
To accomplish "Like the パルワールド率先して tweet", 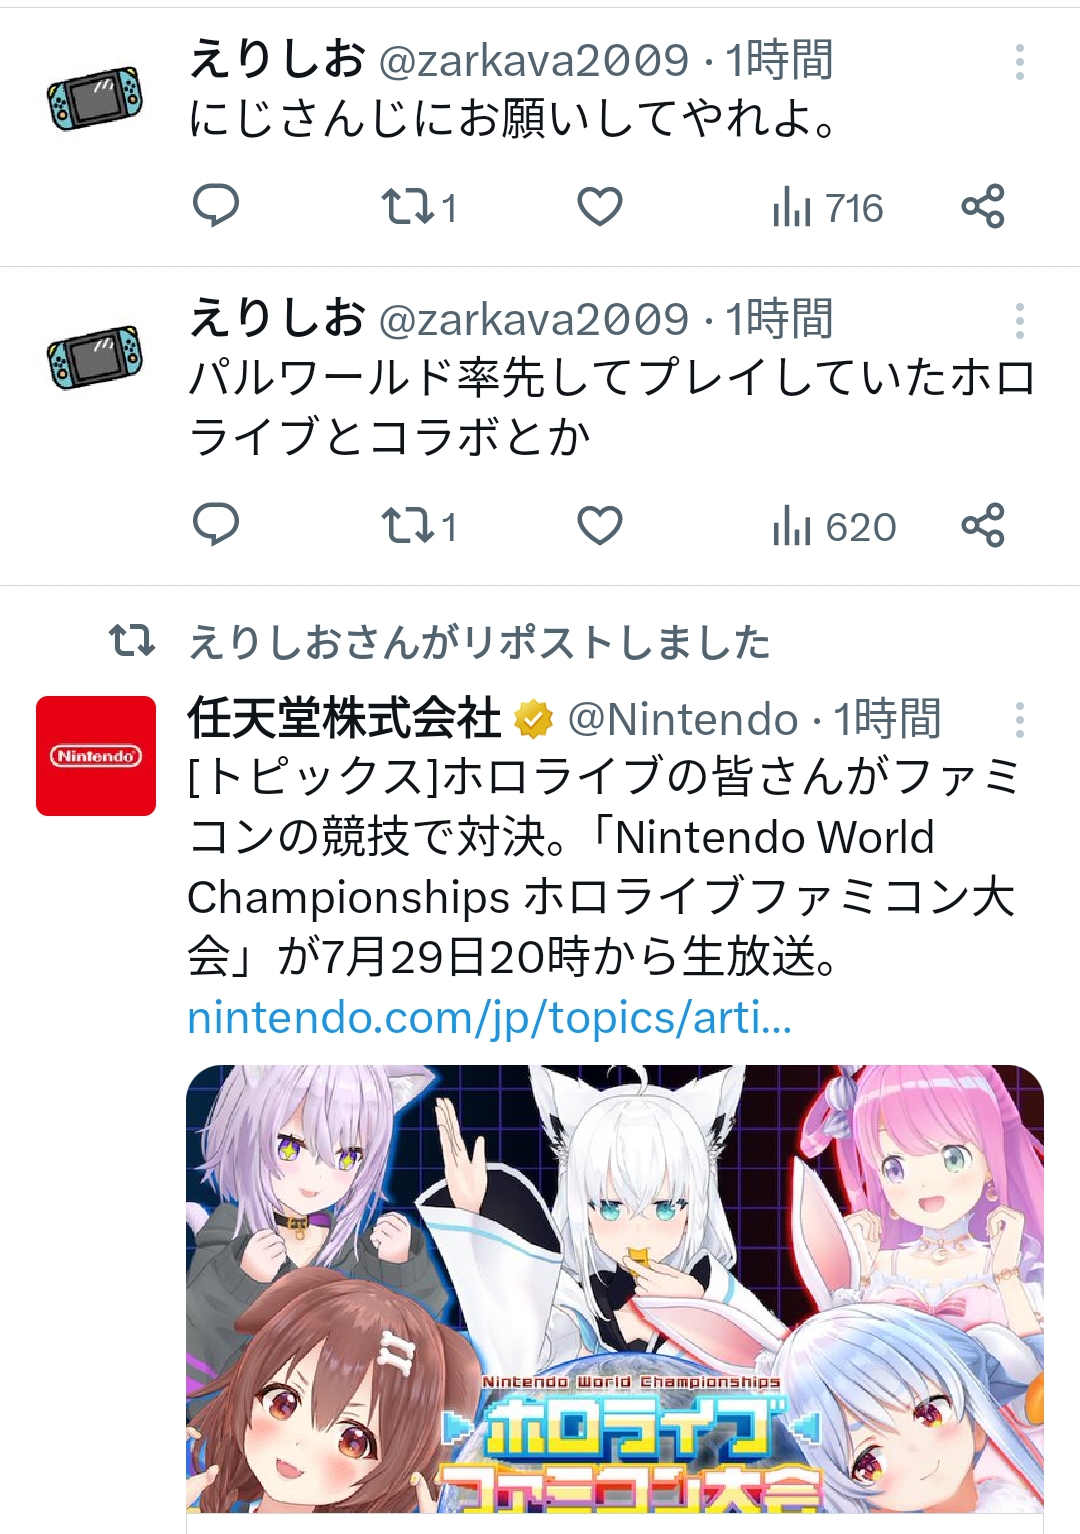I will 600,525.
